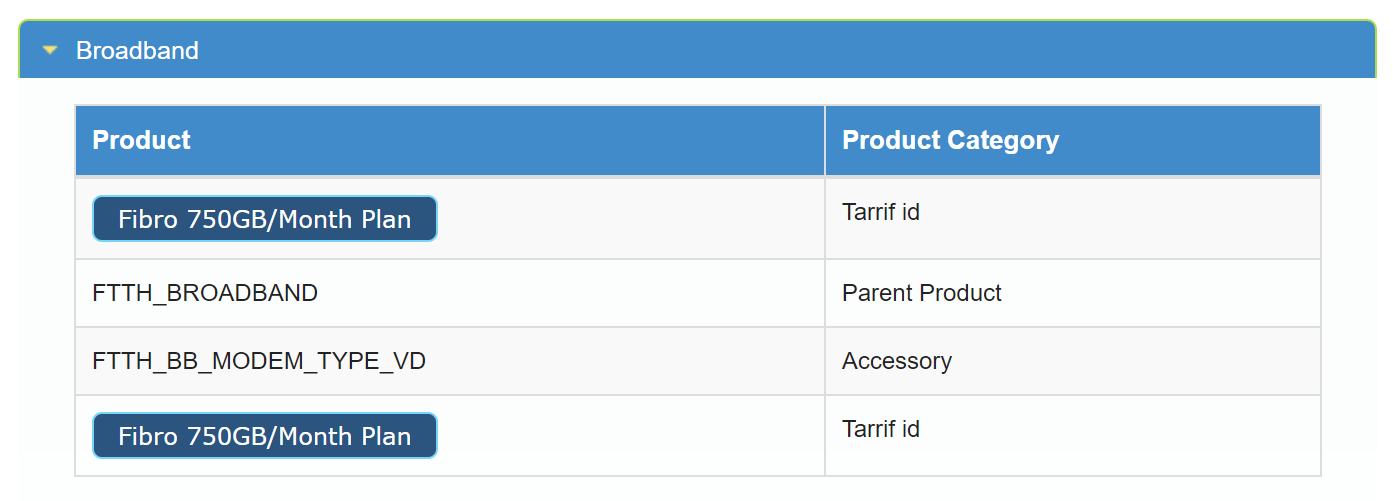Select the FTTH_BB_MODEM_TYPE_VD product cell
Screen dimensions: 1393x501
(259, 361)
